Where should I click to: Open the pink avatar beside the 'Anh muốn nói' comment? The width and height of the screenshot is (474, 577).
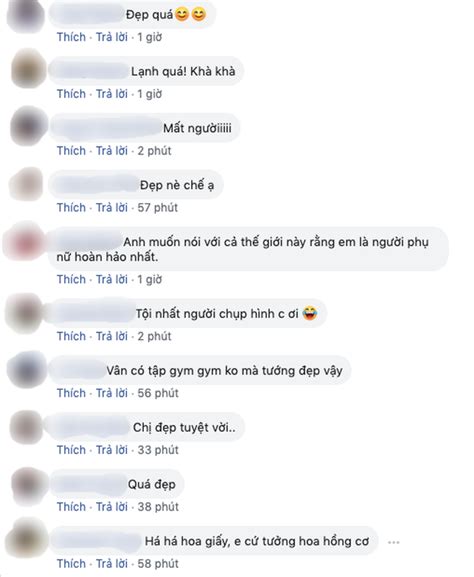coord(25,242)
